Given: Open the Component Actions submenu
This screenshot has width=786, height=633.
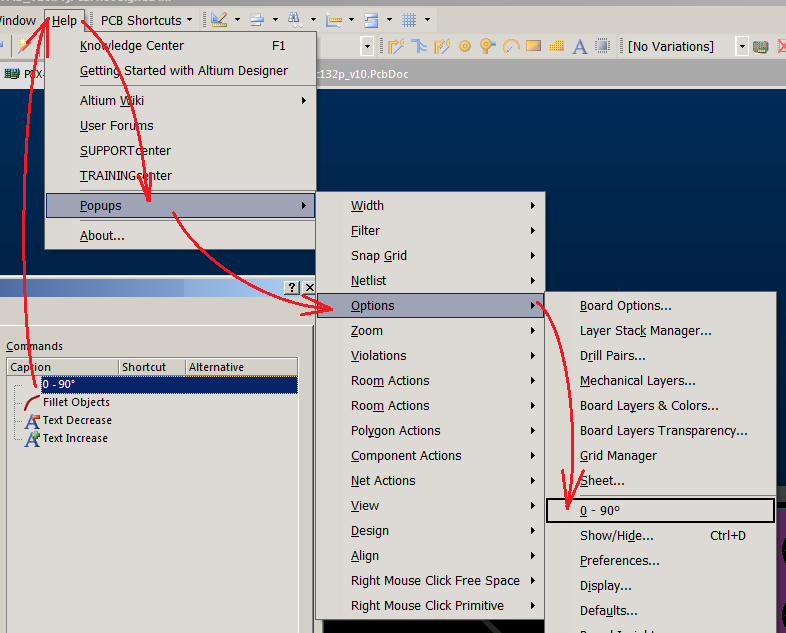Looking at the screenshot, I should click(431, 456).
